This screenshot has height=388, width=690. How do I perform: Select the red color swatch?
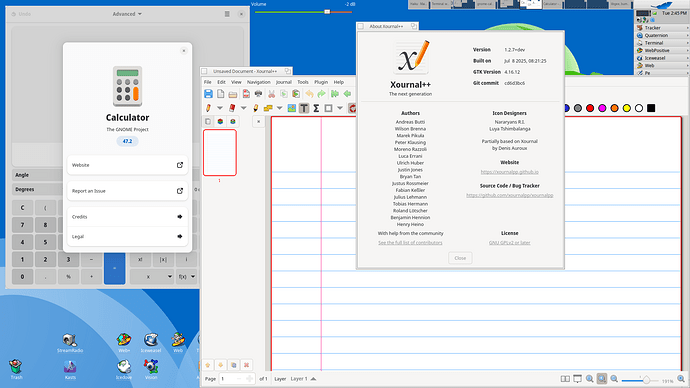click(x=590, y=108)
